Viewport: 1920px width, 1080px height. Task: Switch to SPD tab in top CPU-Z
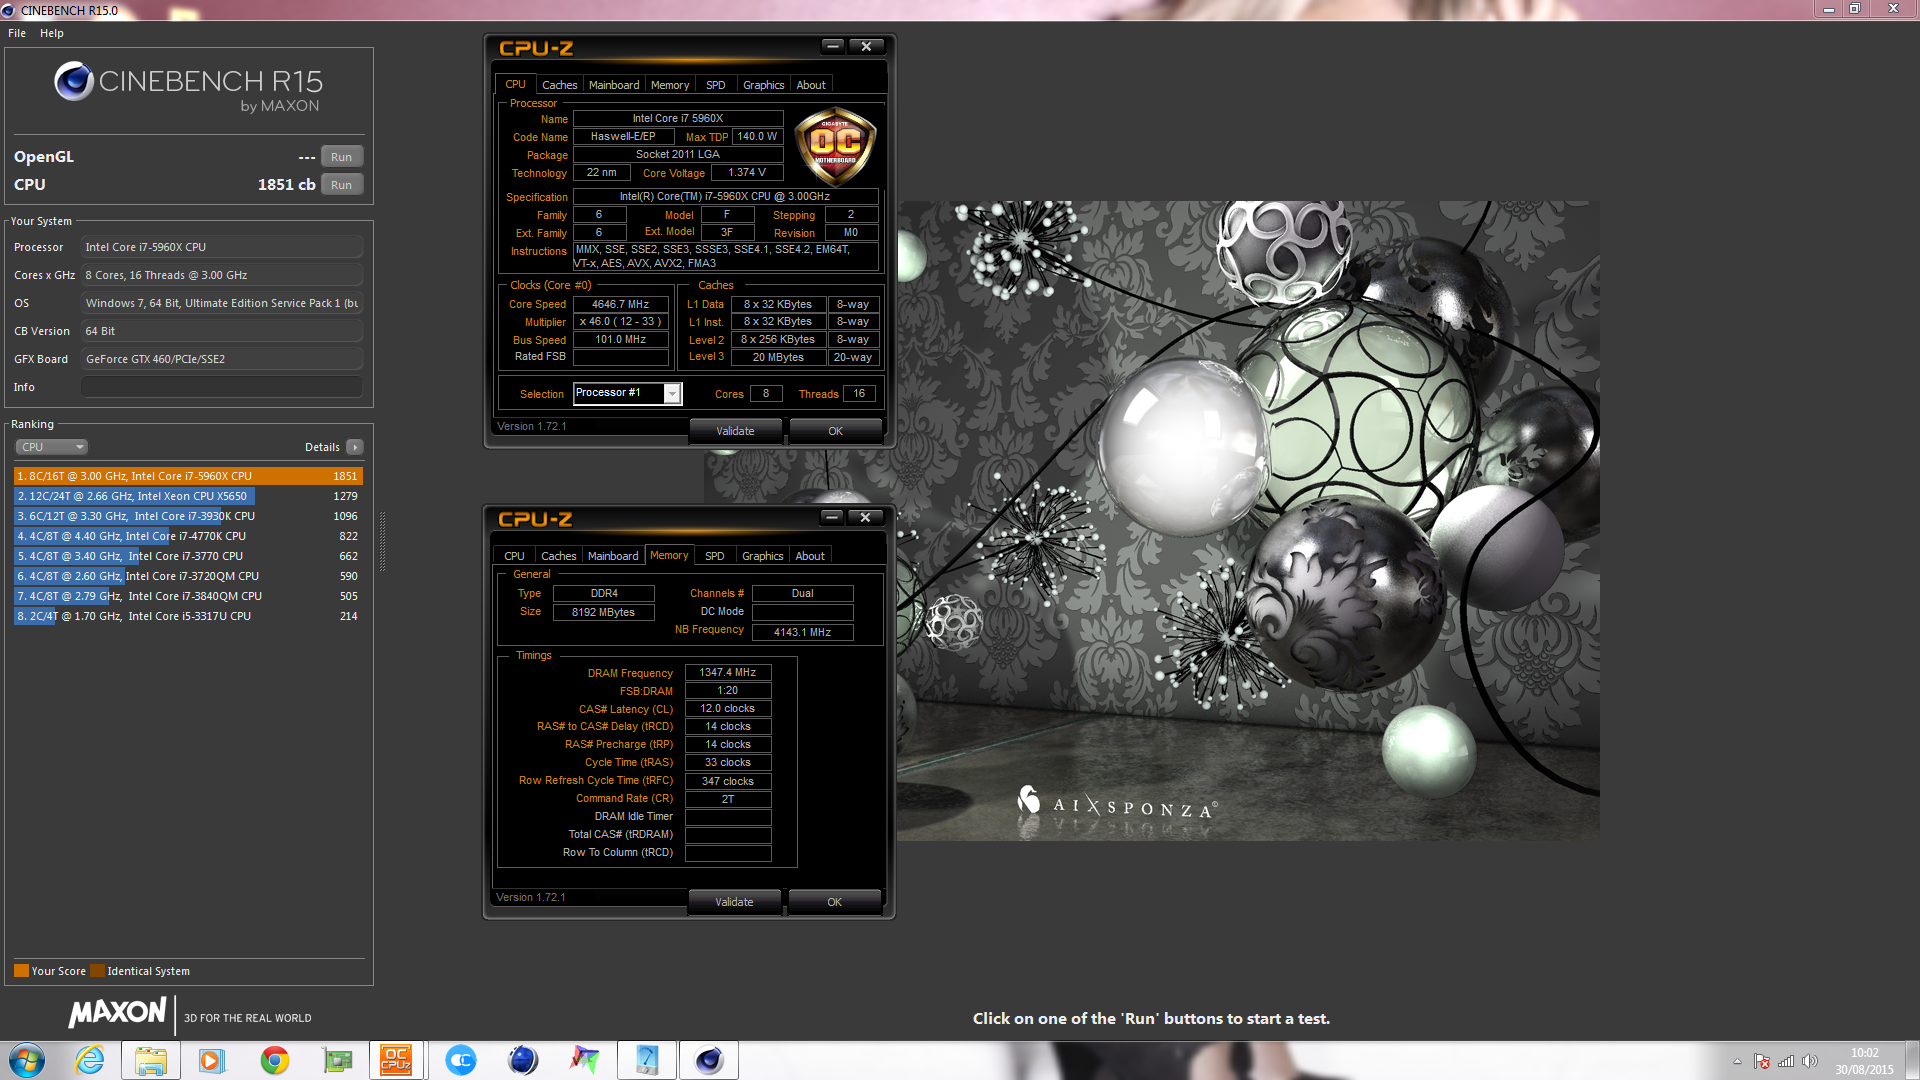click(716, 85)
